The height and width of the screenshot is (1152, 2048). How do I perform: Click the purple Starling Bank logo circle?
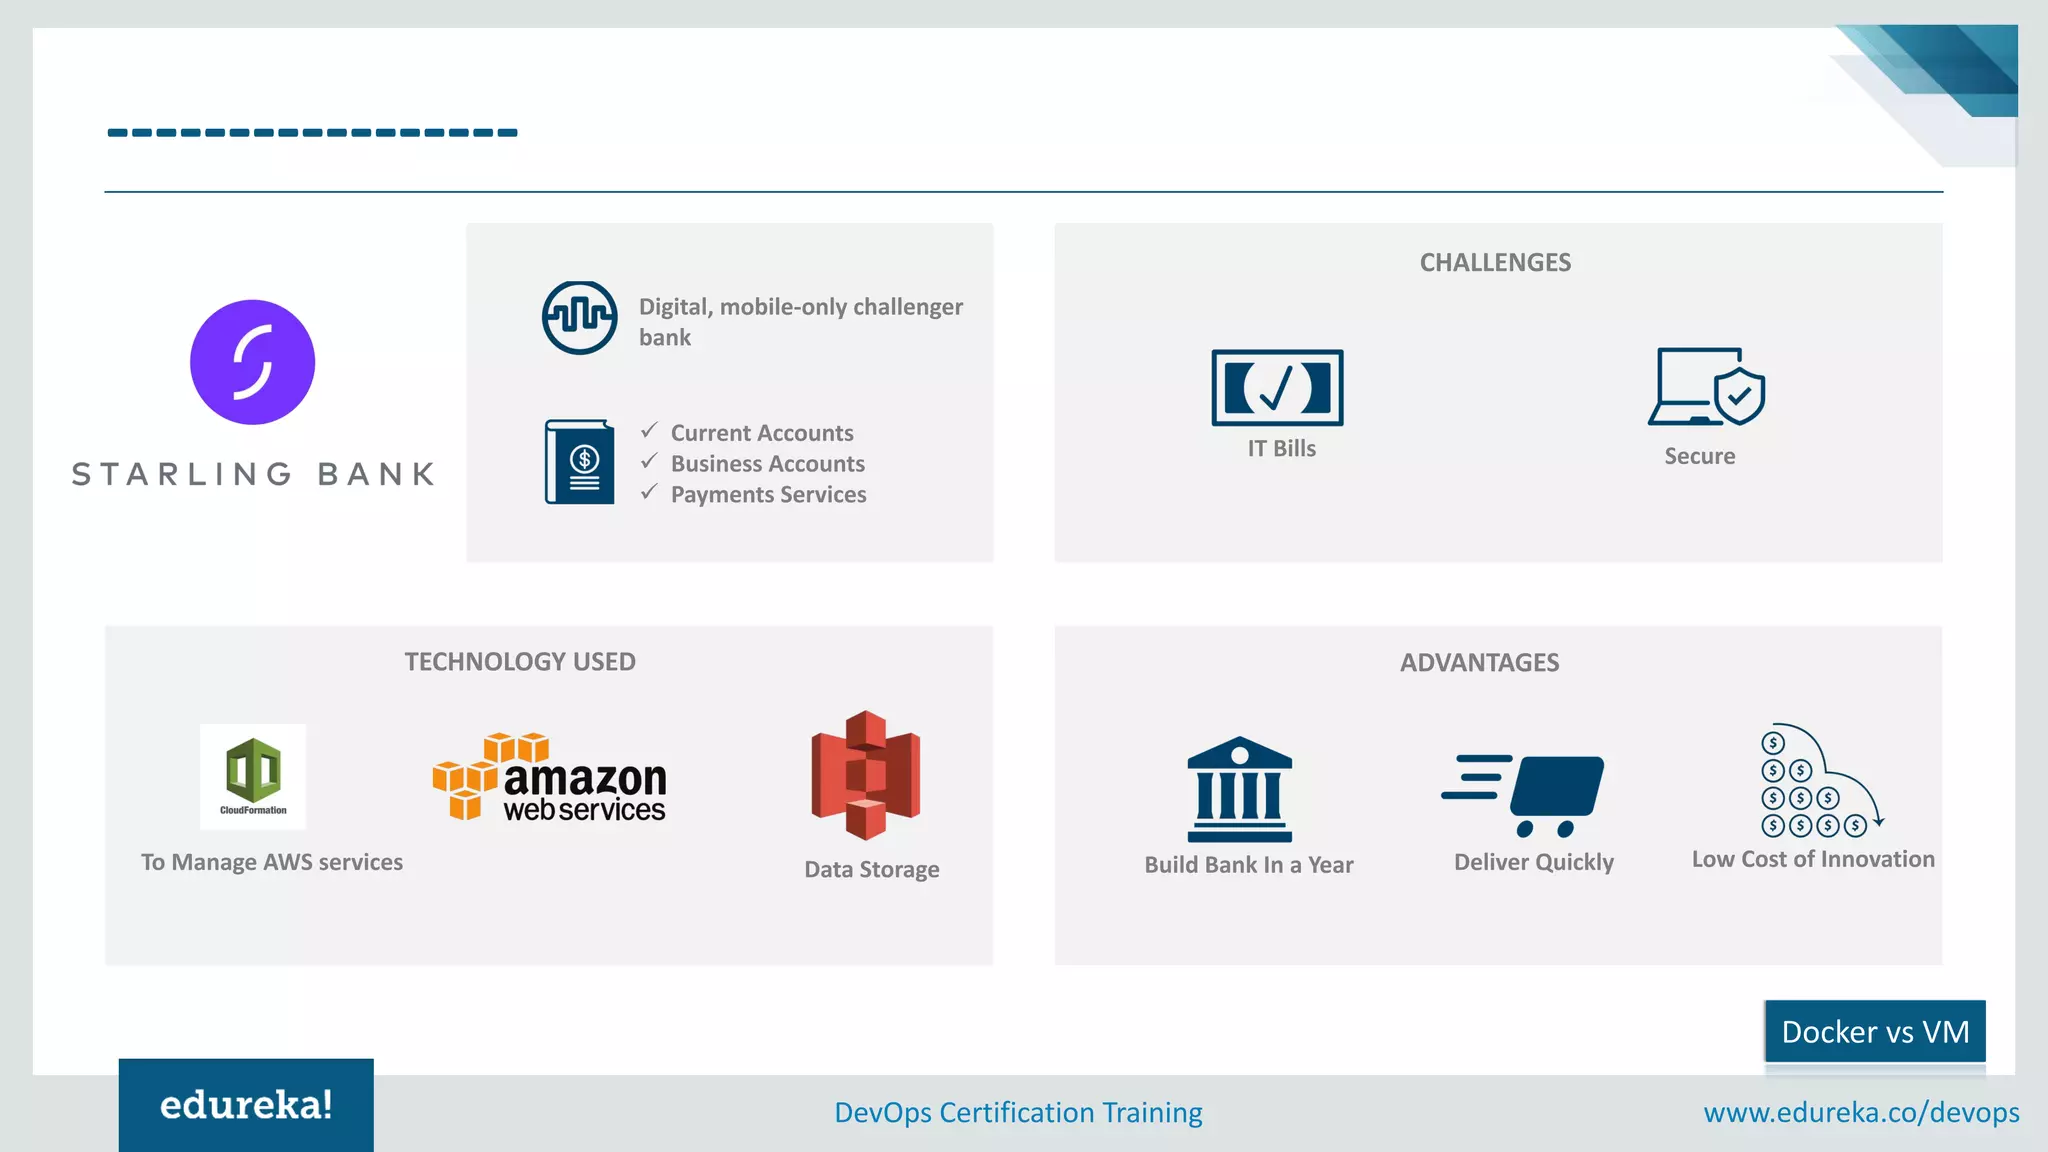[x=252, y=362]
